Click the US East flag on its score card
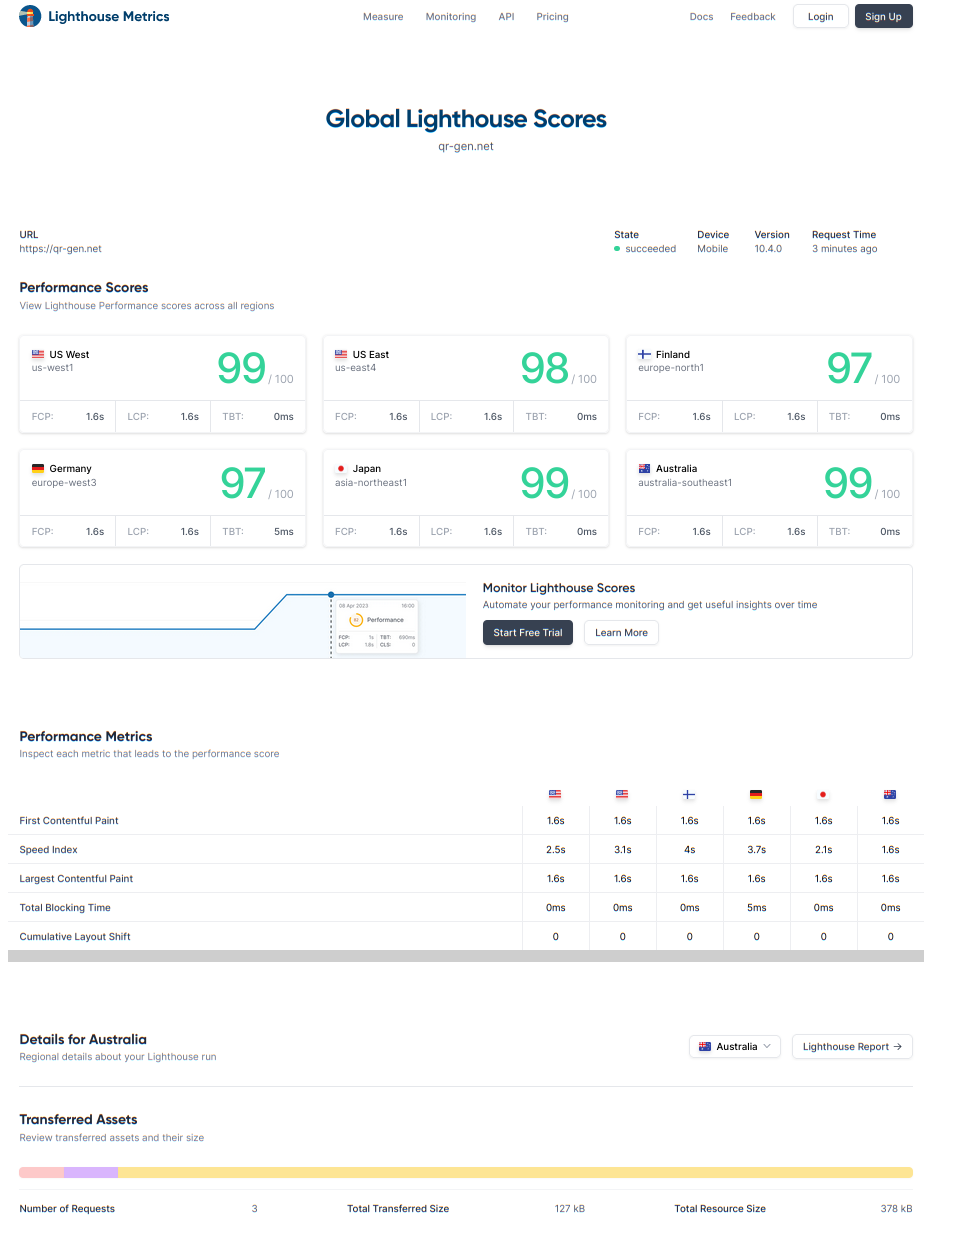The height and width of the screenshot is (1239, 957). pyautogui.click(x=341, y=354)
